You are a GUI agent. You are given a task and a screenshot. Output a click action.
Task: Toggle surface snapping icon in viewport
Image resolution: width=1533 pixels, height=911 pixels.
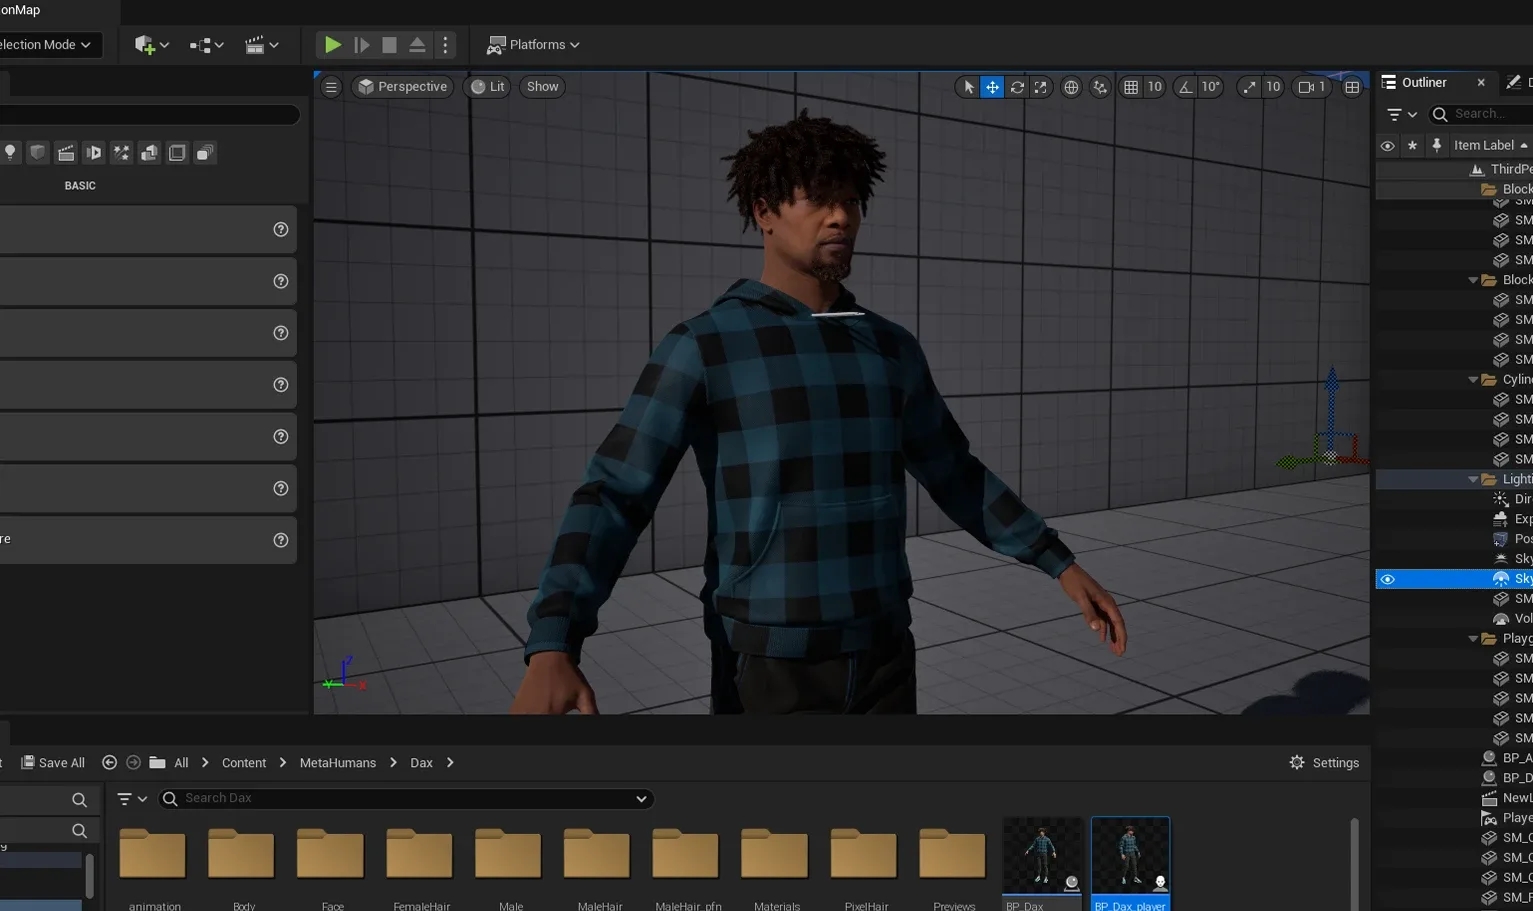click(x=1100, y=87)
